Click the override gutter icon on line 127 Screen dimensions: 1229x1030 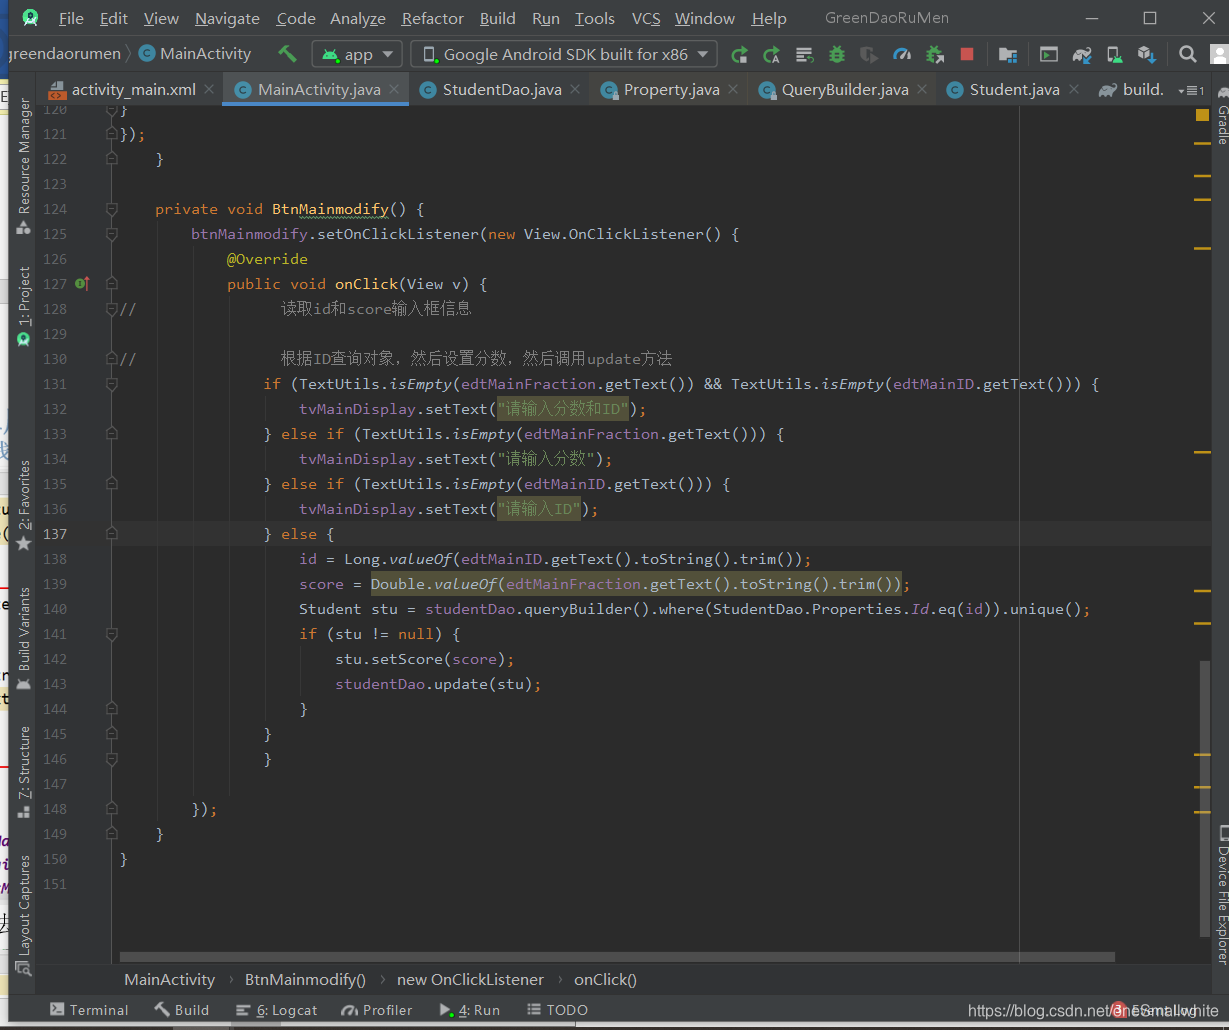[82, 284]
